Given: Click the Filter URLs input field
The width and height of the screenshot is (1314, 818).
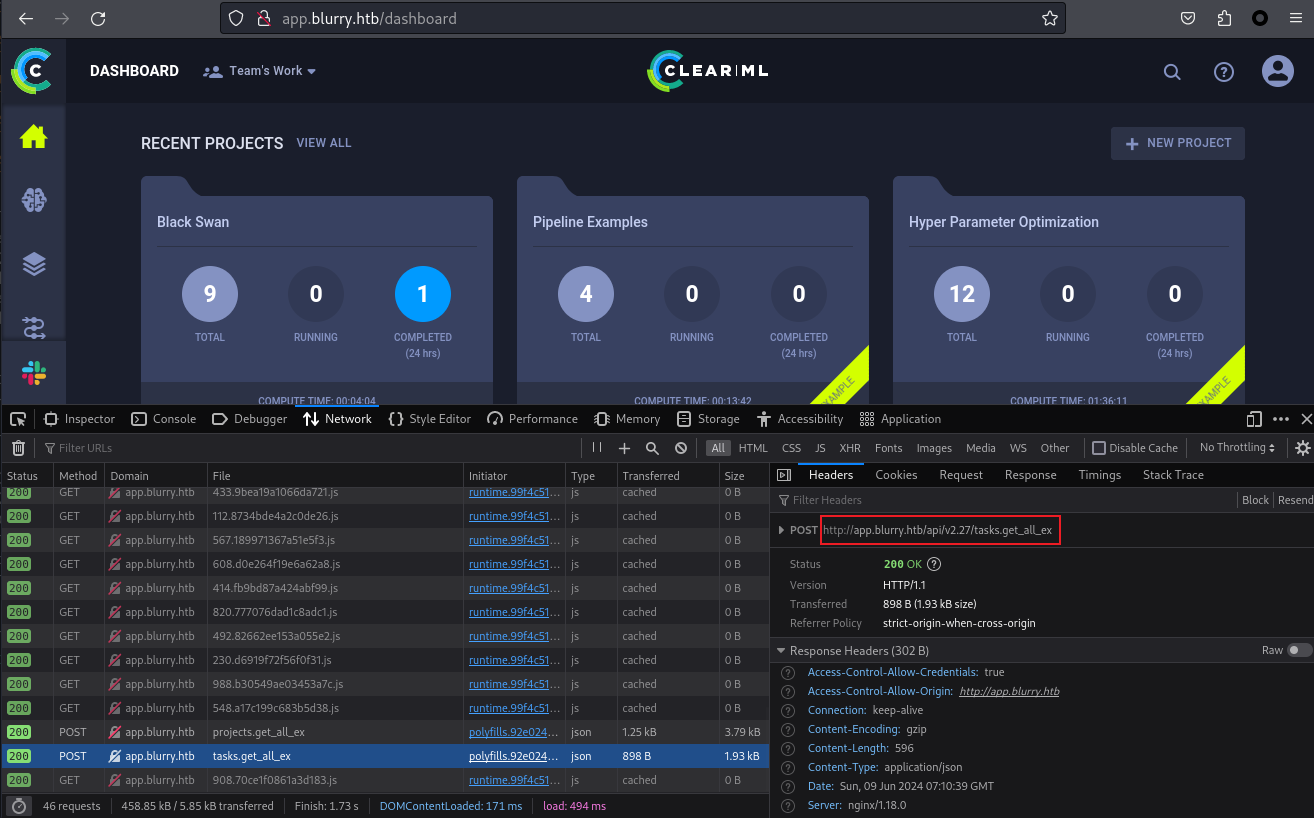Looking at the screenshot, I should tap(310, 448).
